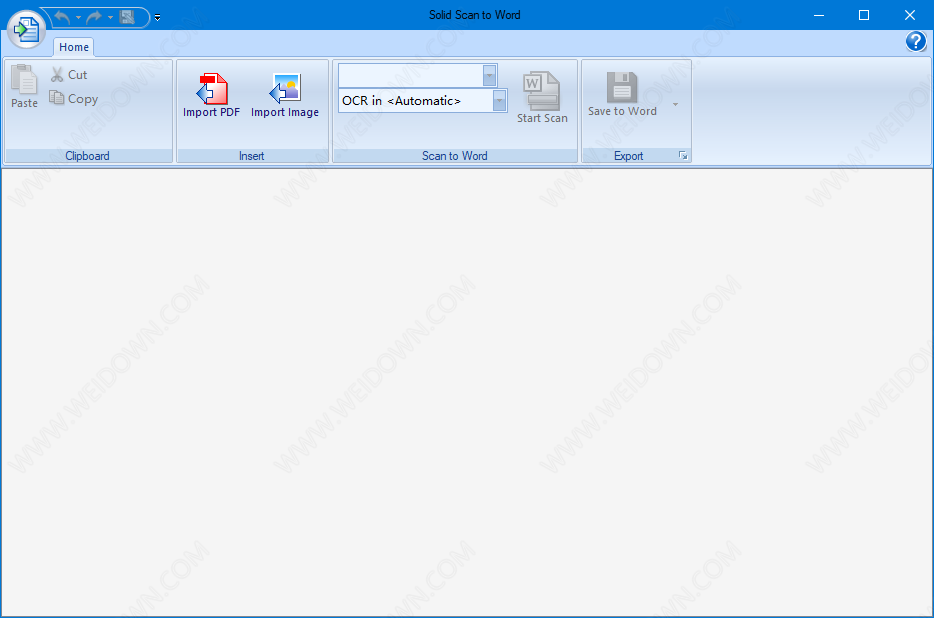Click the Cut scissors button
934x618 pixels.
tap(69, 74)
